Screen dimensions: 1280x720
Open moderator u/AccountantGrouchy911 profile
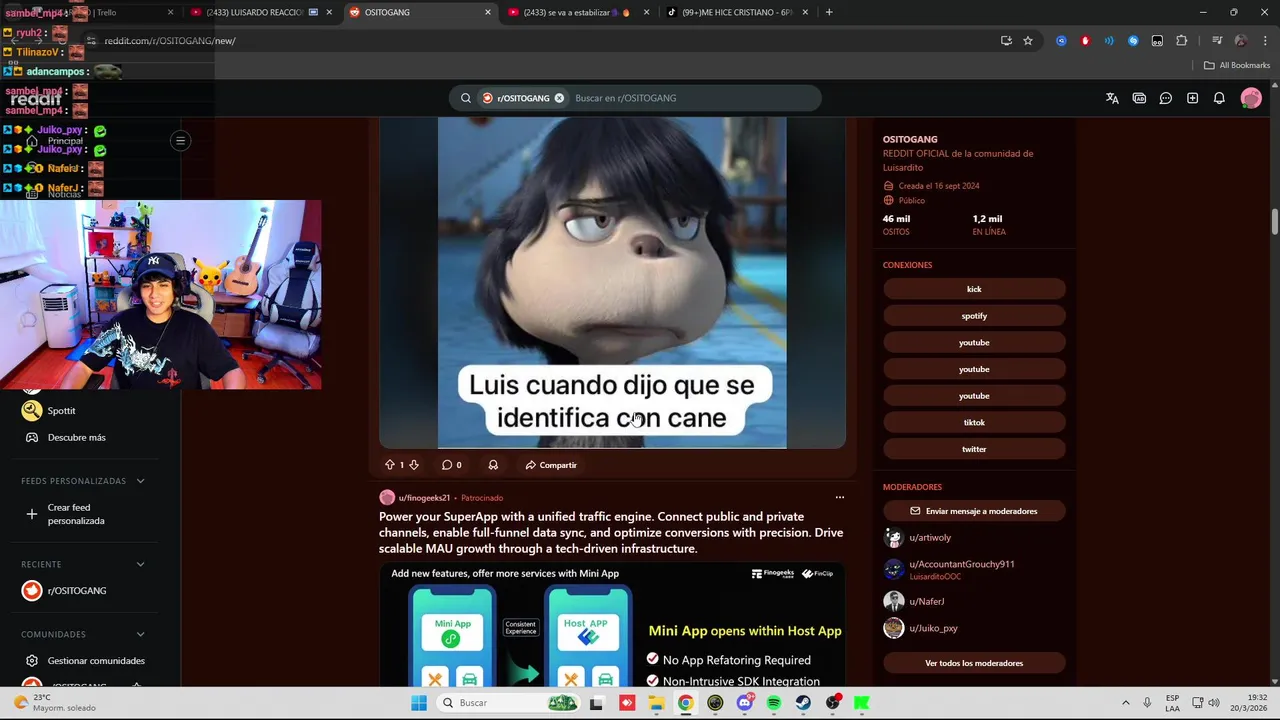[961, 564]
